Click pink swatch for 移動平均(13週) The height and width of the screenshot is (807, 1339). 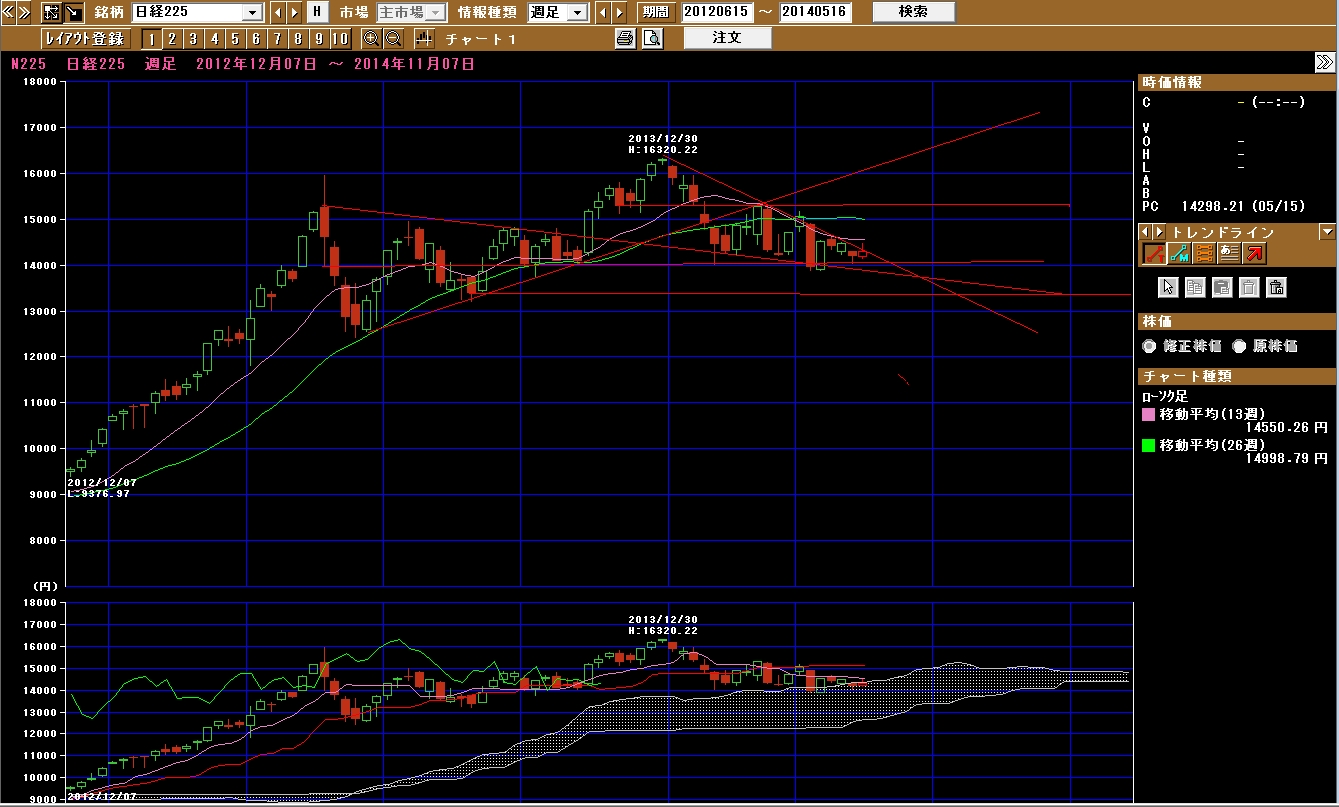[1149, 414]
